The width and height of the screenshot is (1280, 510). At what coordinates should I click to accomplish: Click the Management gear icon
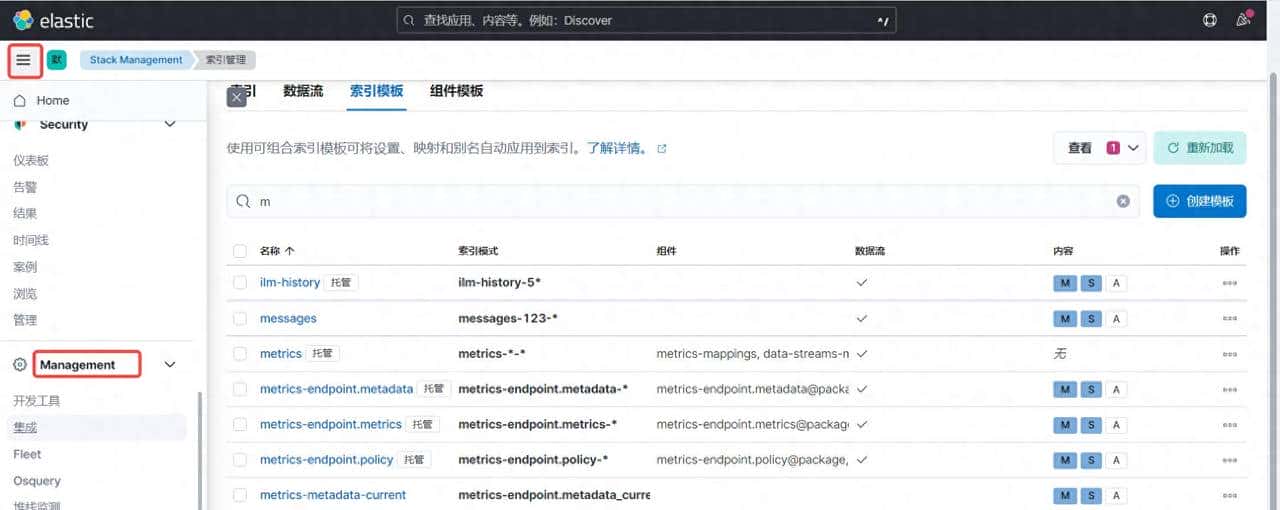click(20, 365)
